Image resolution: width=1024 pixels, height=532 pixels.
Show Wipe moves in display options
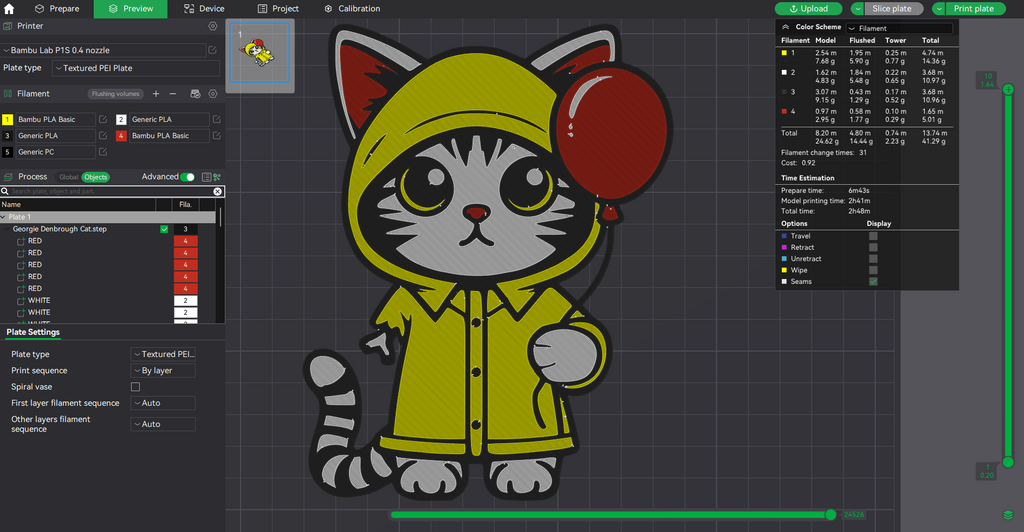tap(873, 270)
